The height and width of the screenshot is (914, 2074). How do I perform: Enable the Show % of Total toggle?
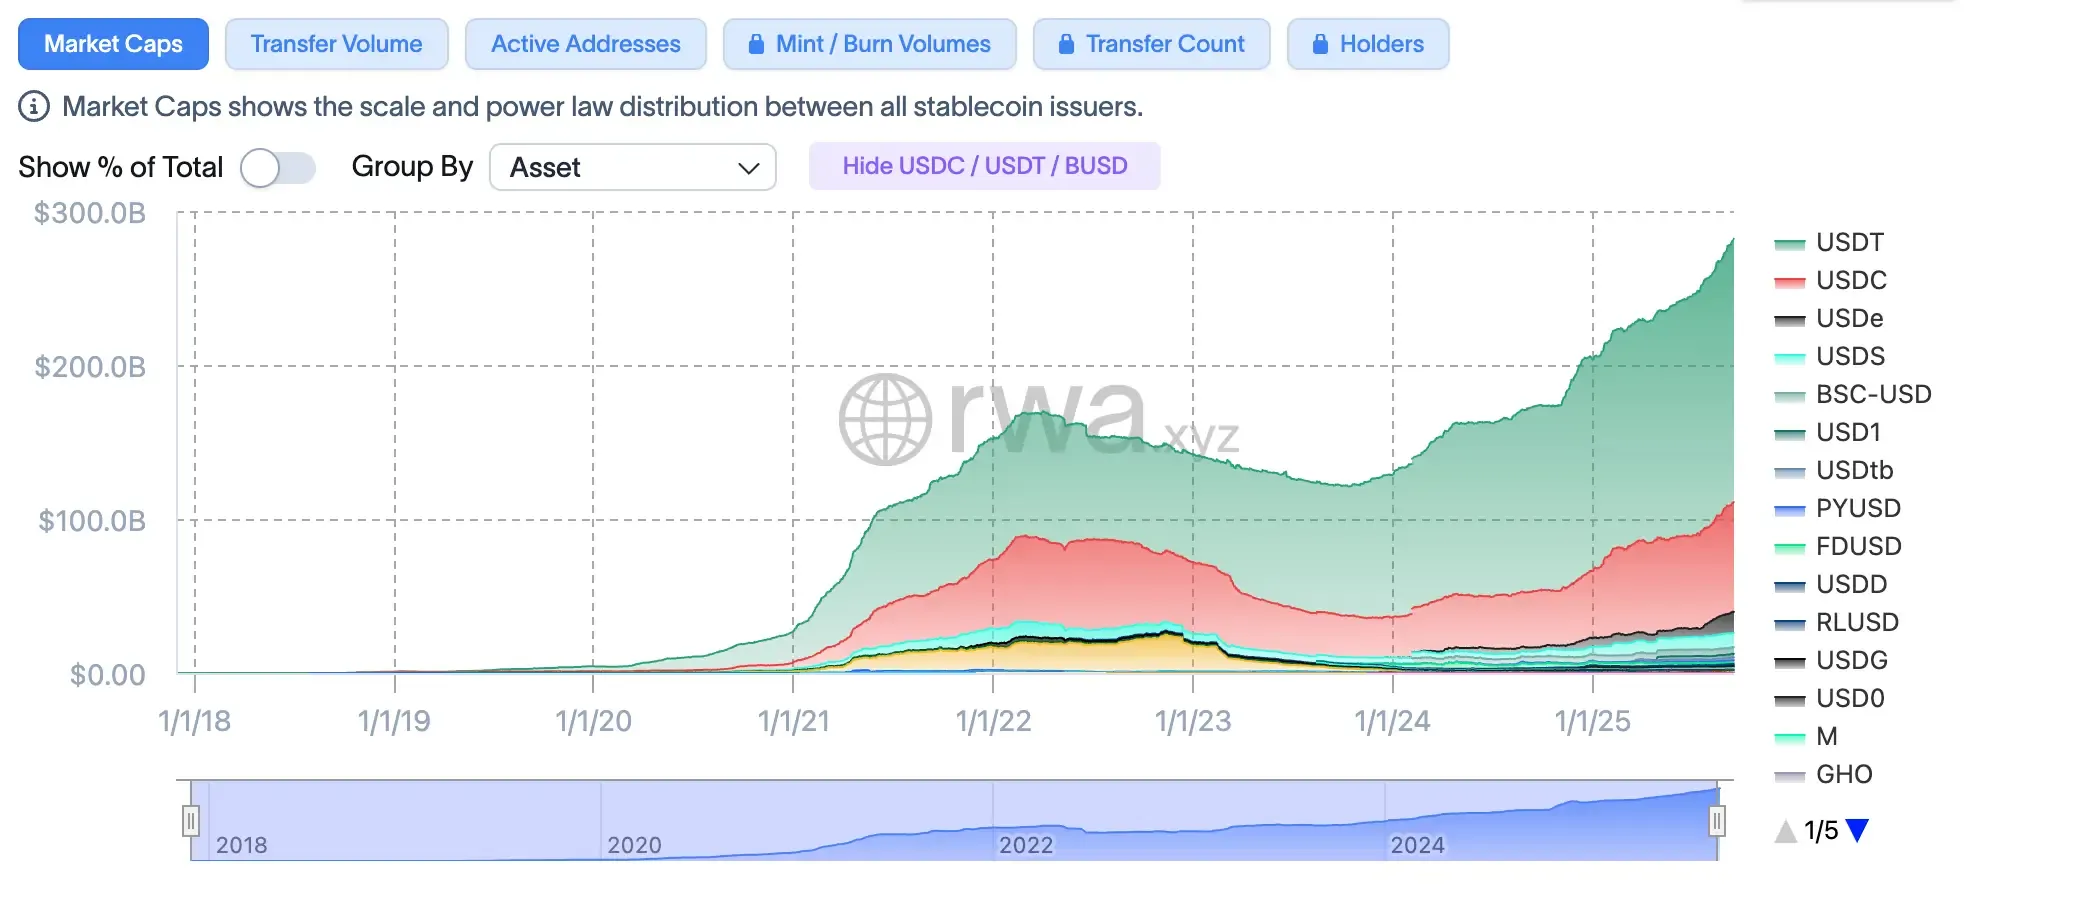tap(278, 168)
